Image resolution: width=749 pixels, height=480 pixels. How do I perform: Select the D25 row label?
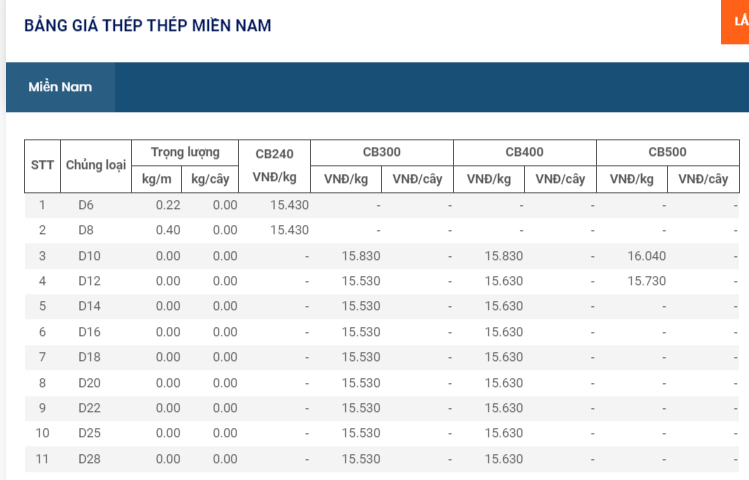pos(89,433)
